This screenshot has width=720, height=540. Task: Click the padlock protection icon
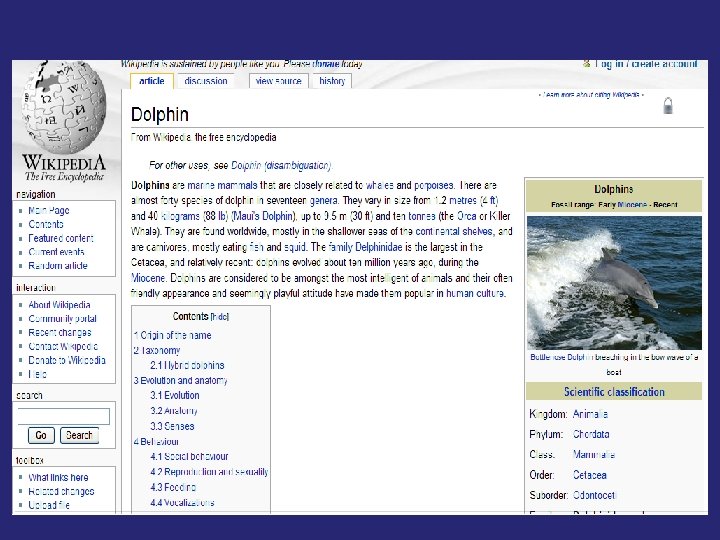tap(668, 106)
